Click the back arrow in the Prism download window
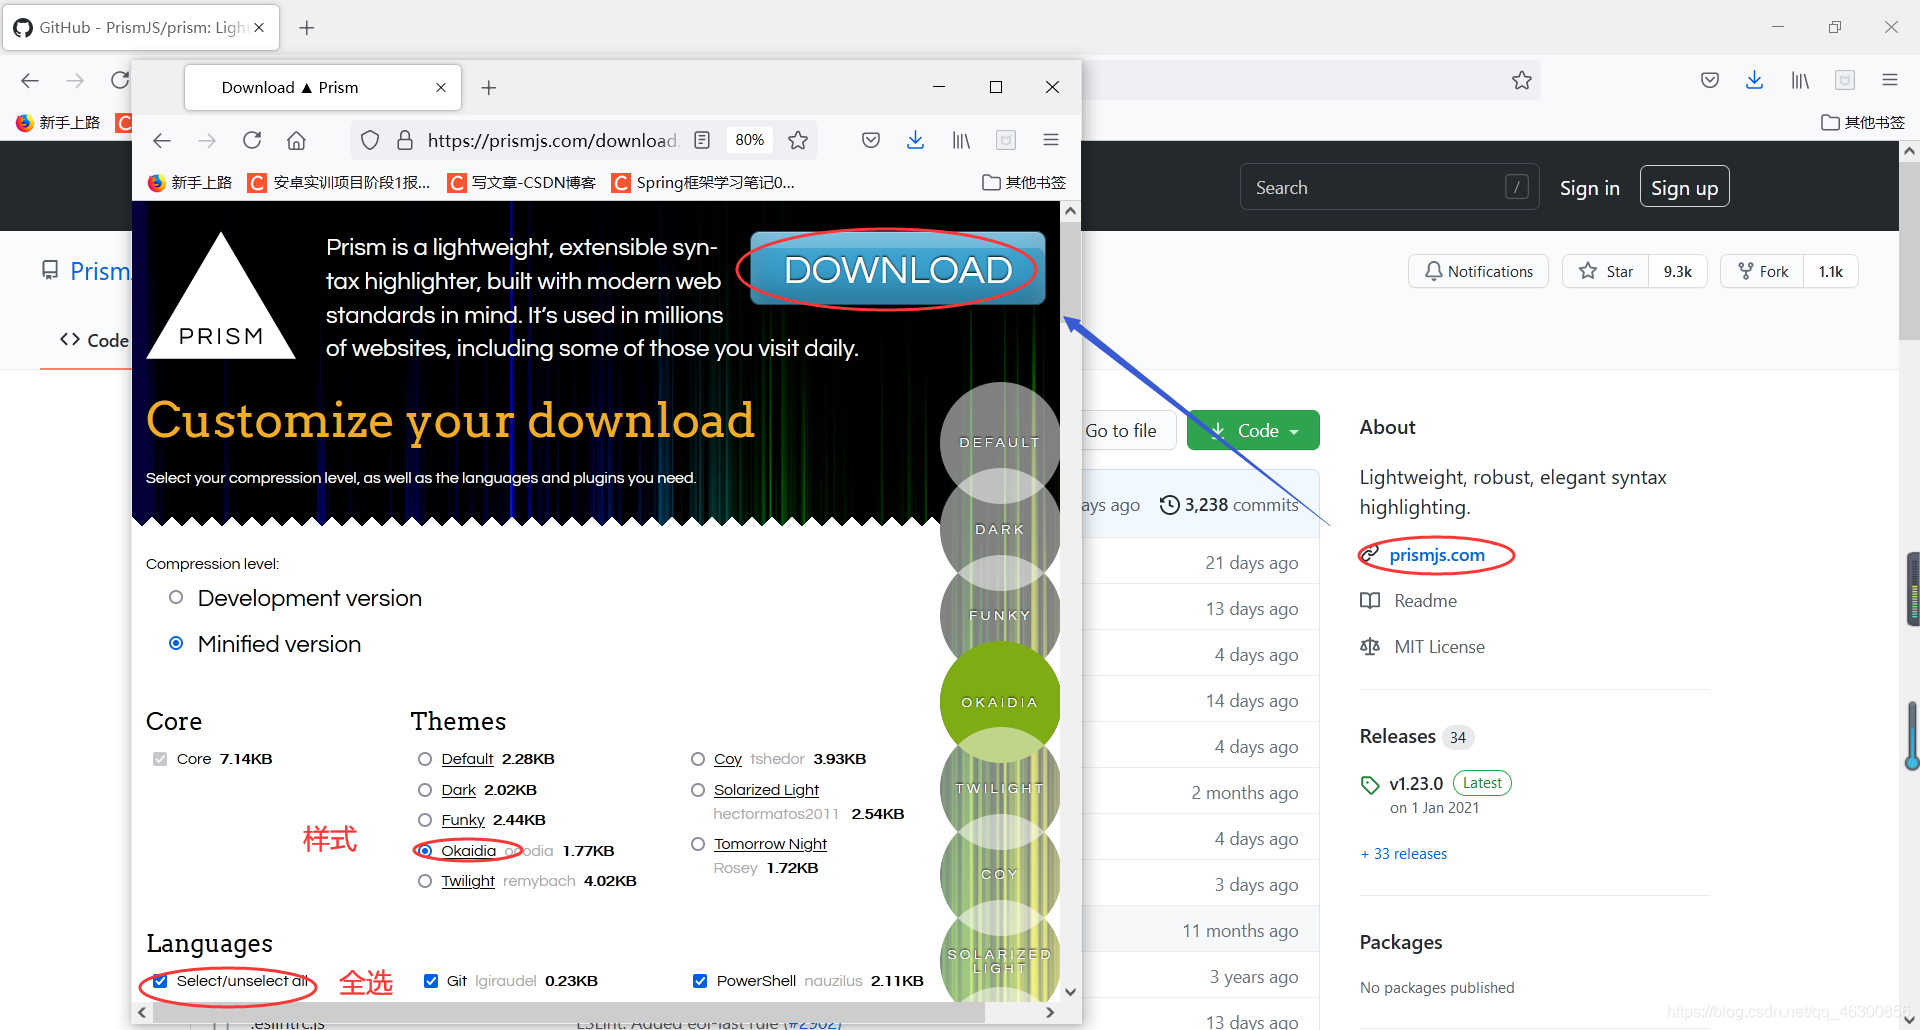The image size is (1920, 1030). point(162,141)
